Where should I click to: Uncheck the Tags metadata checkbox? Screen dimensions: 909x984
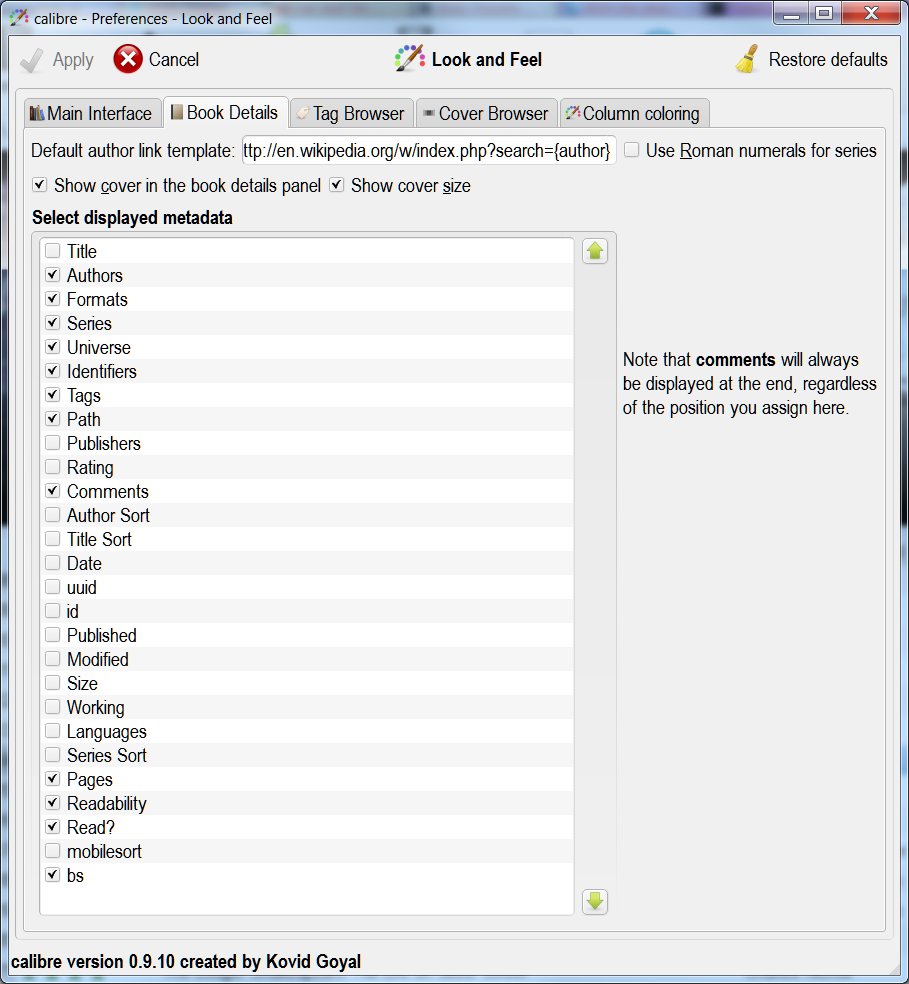coord(53,395)
